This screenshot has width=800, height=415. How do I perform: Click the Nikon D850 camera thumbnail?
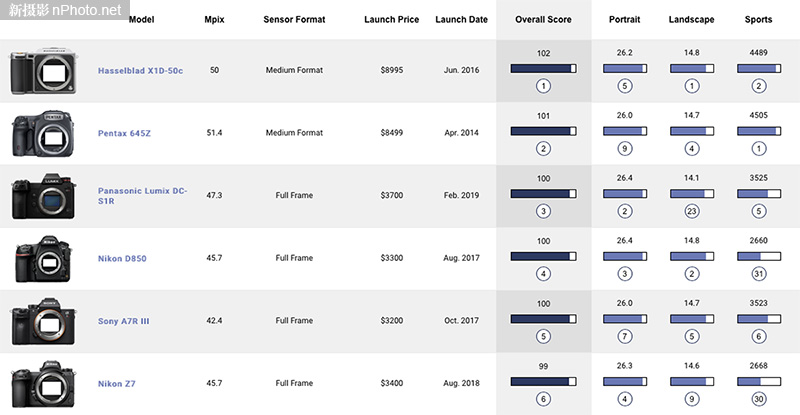tap(39, 259)
